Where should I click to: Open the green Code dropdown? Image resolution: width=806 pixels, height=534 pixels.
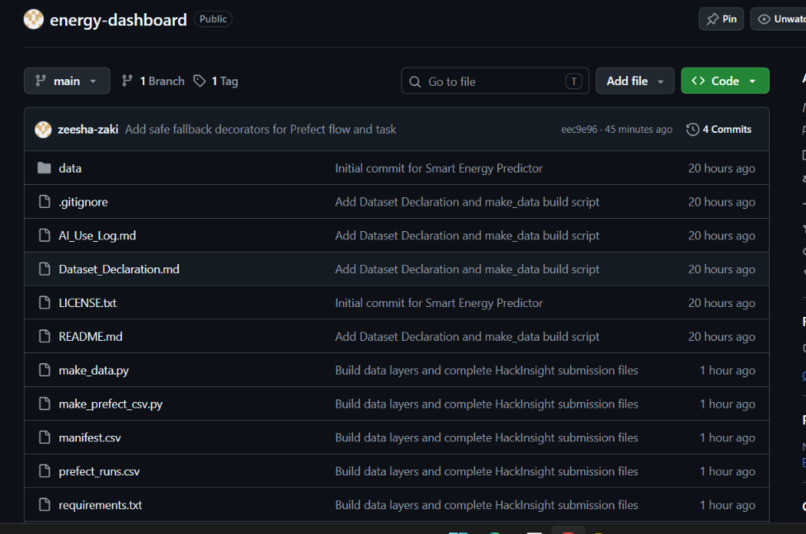pyautogui.click(x=725, y=81)
